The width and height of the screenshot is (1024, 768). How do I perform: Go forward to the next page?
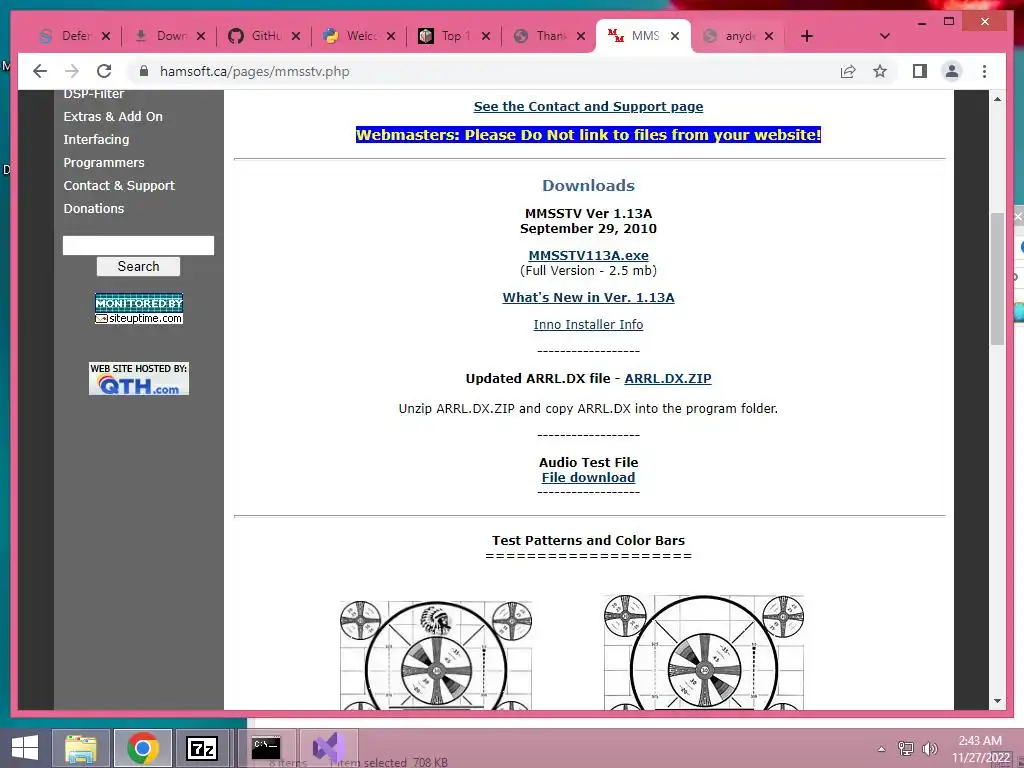point(72,71)
